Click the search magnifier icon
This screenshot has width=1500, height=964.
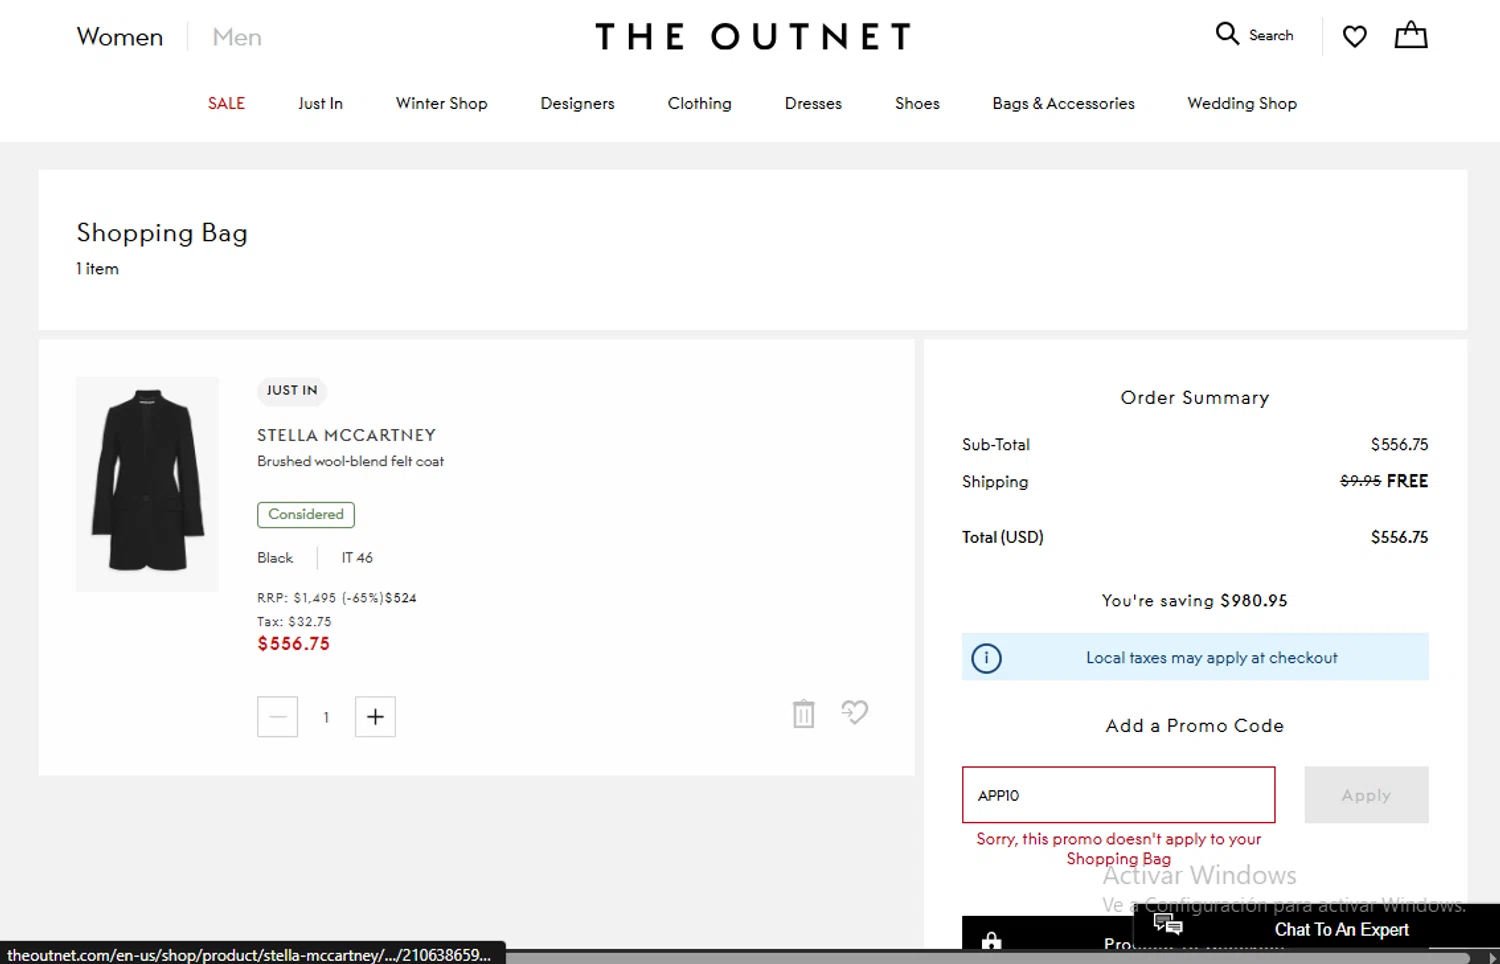[1227, 33]
